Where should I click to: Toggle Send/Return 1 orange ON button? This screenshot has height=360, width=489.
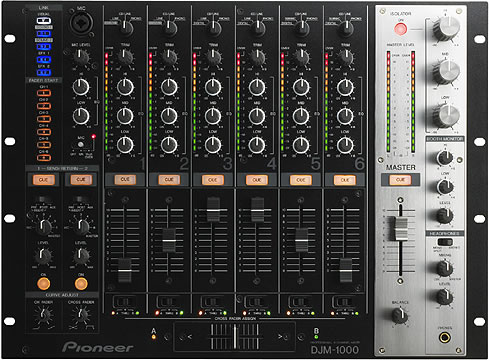(x=44, y=284)
